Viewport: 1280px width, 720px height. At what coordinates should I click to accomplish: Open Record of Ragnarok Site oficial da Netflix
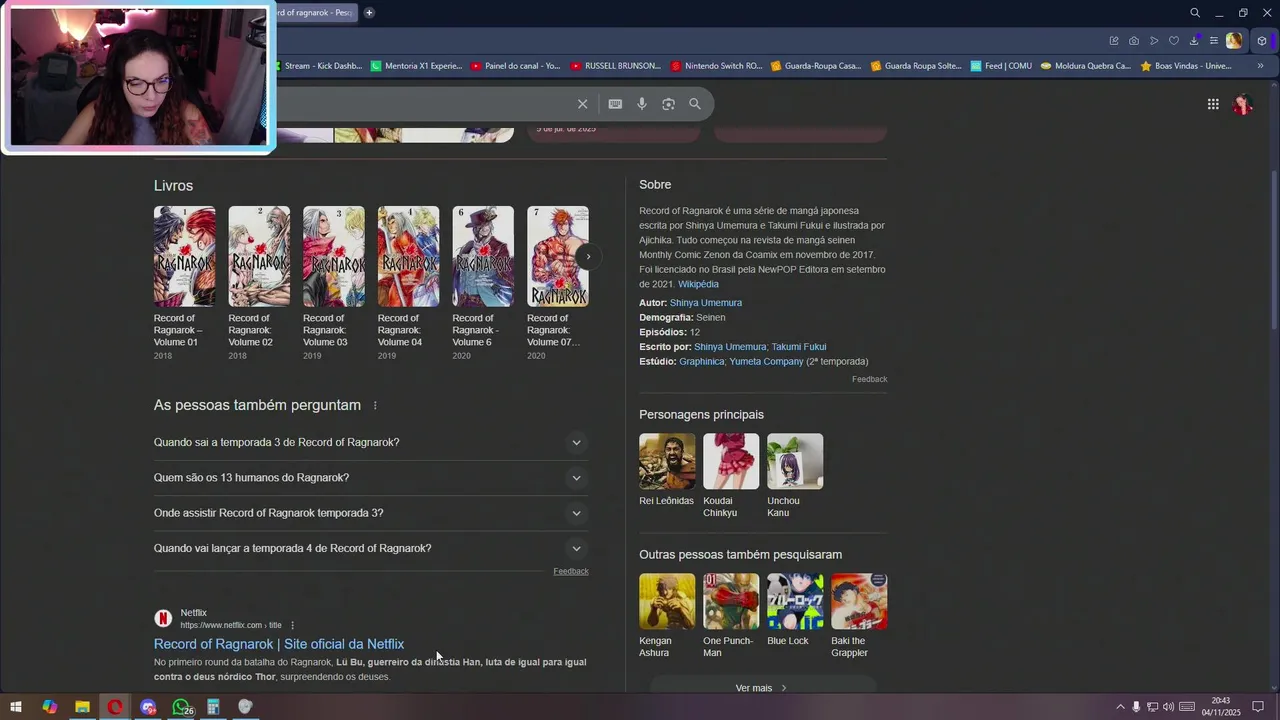(279, 644)
